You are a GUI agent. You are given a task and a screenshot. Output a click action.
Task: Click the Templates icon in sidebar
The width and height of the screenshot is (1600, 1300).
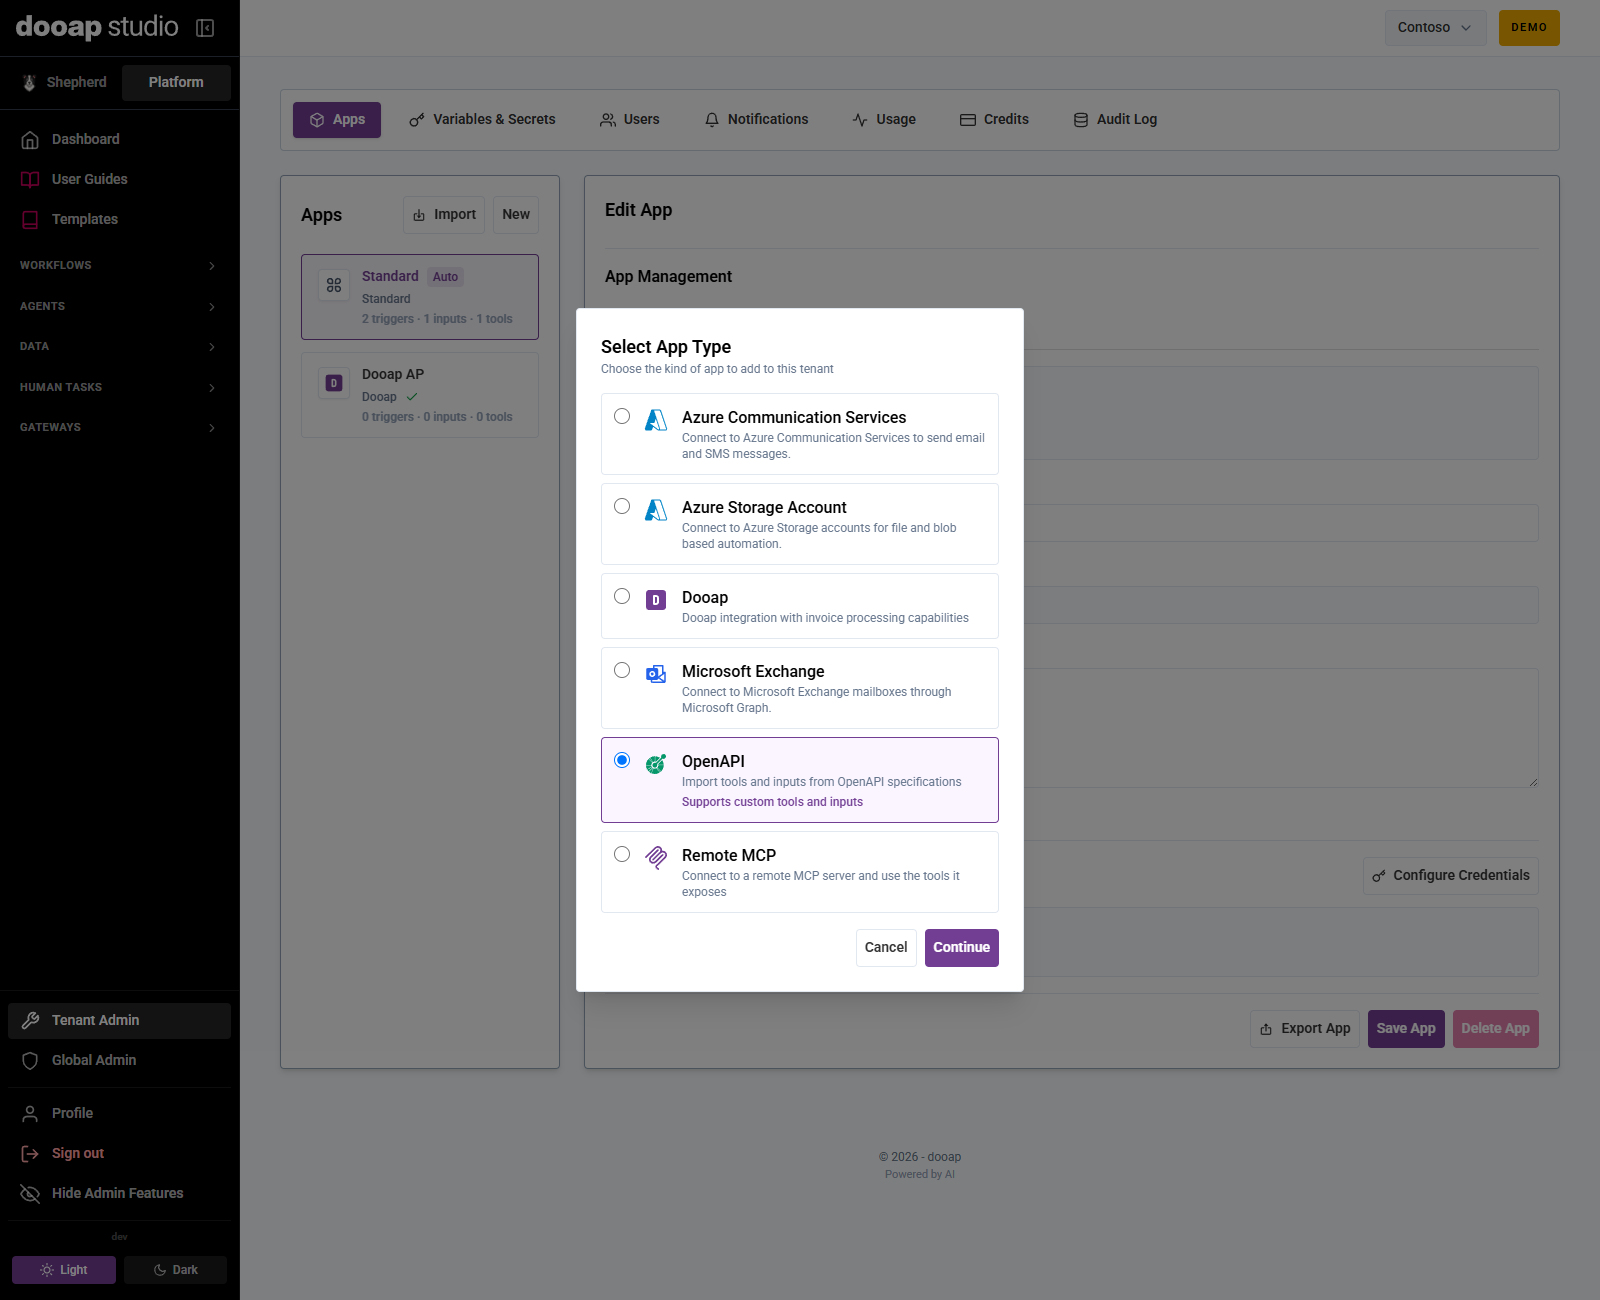(x=30, y=220)
